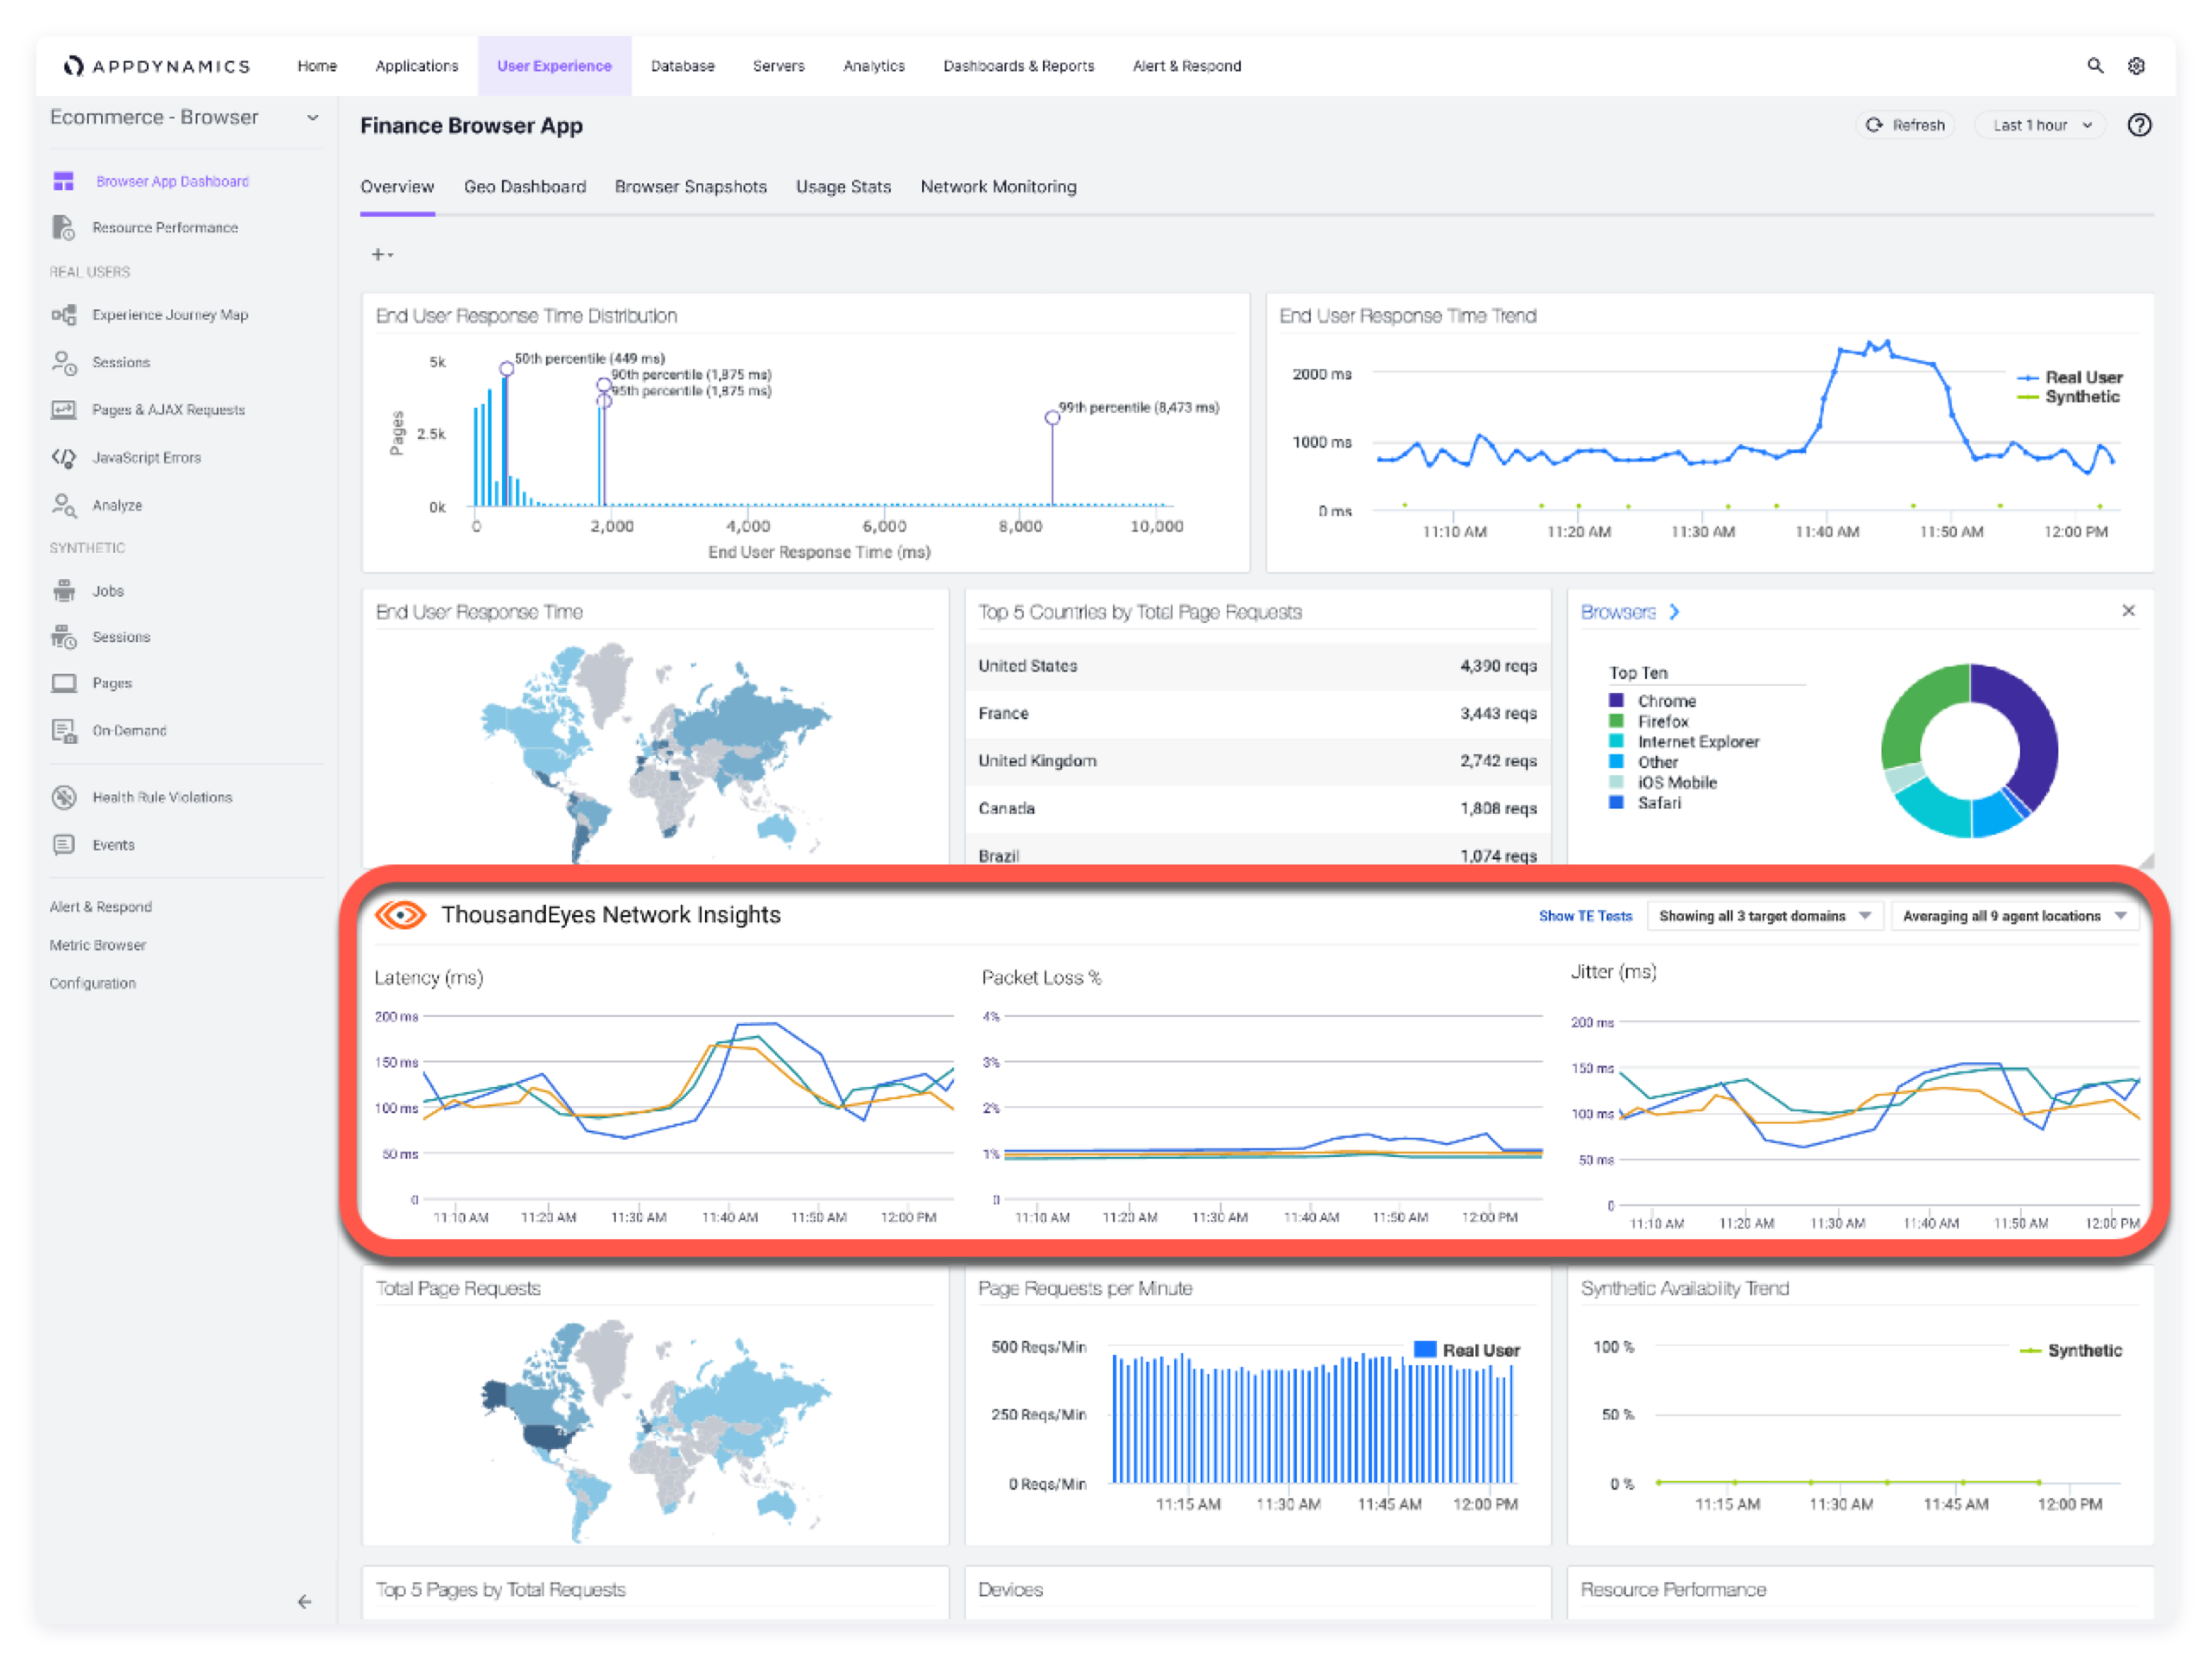The image size is (2212, 1659).
Task: Click the France 3,443 reqs row
Action: 1258,713
